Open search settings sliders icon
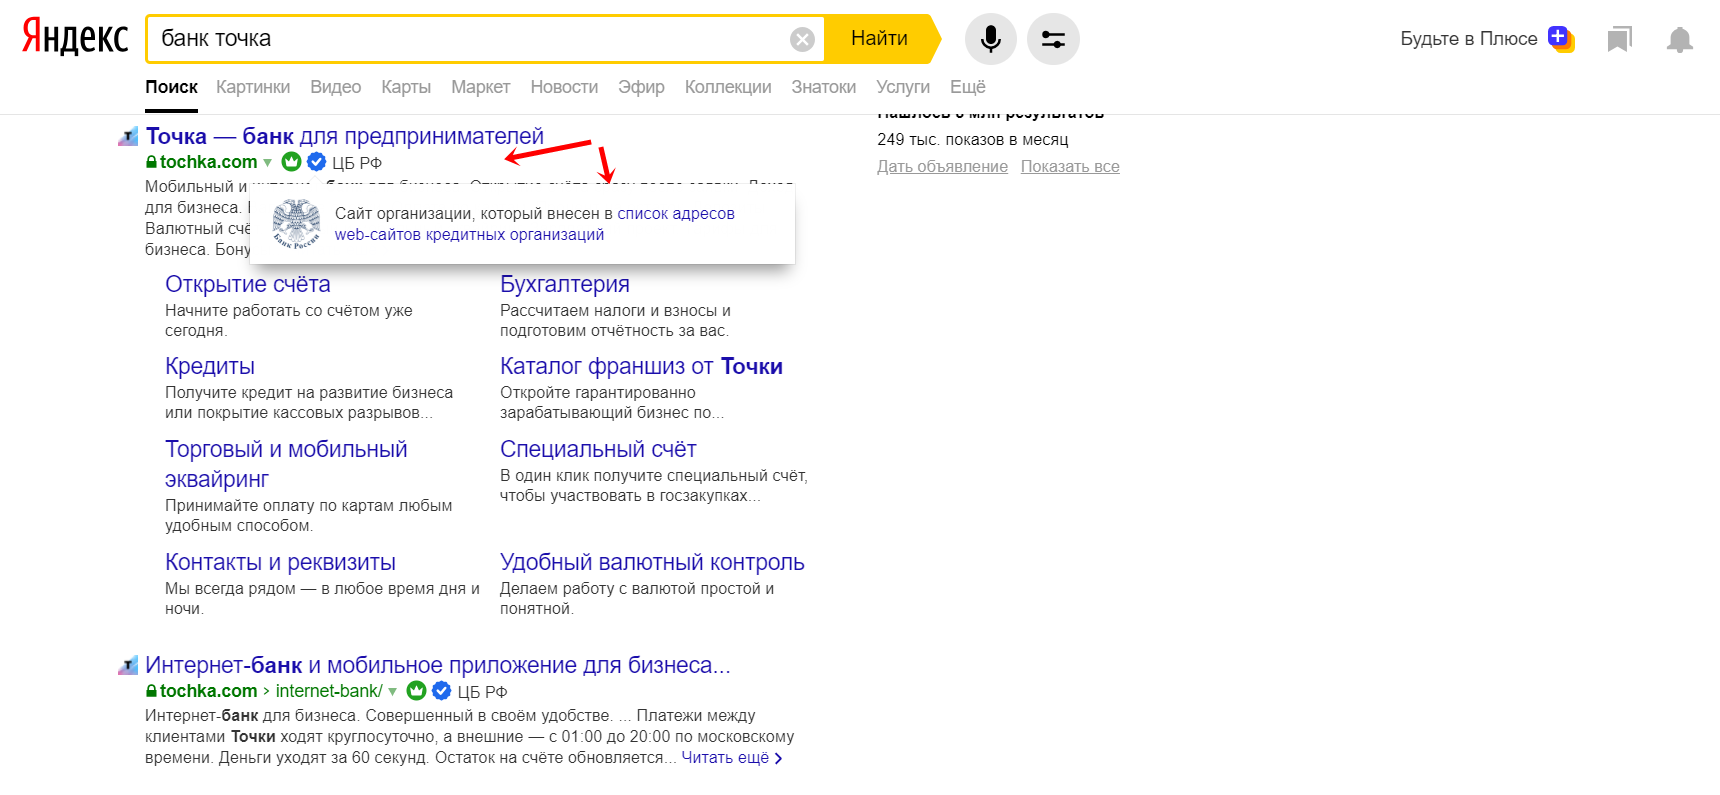 1053,39
